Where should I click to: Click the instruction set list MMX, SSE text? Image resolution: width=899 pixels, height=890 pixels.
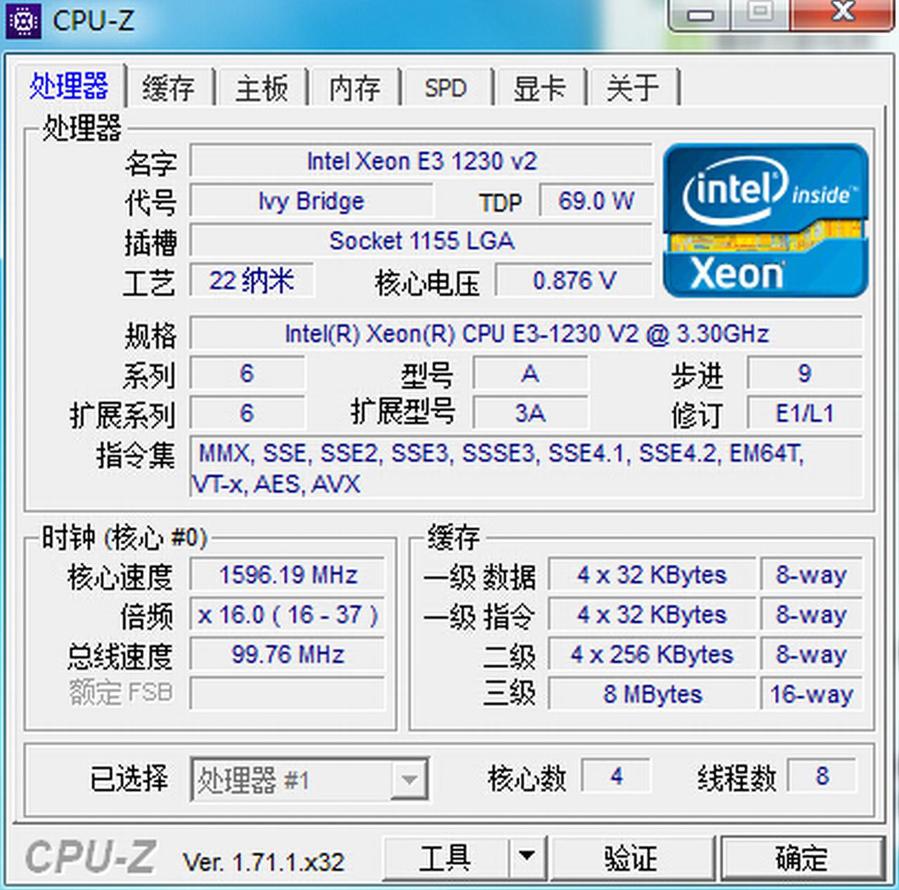pos(526,468)
